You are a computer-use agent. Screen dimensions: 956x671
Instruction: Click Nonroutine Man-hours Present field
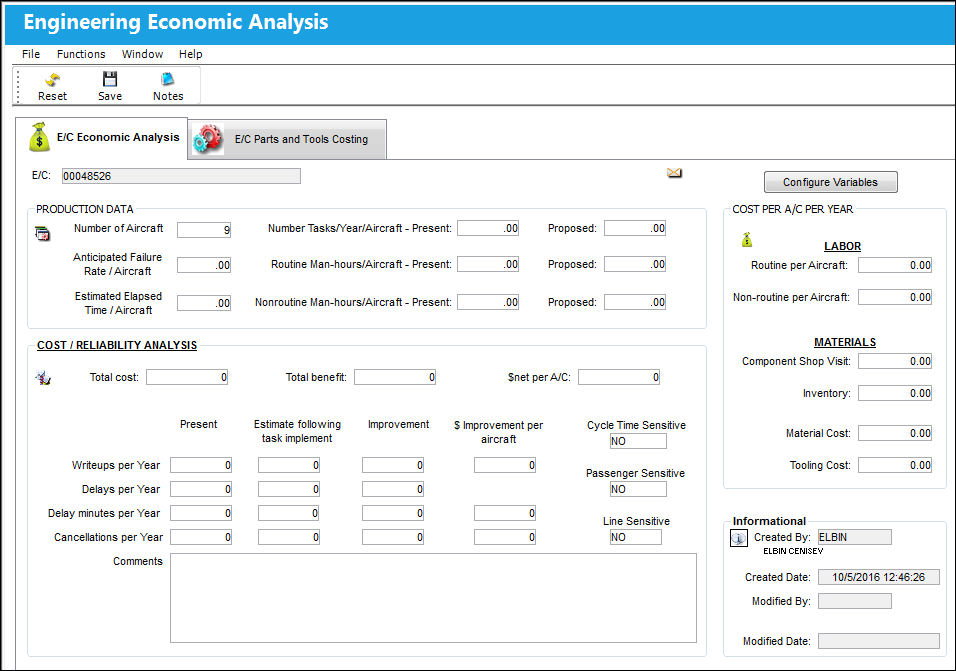tap(488, 302)
